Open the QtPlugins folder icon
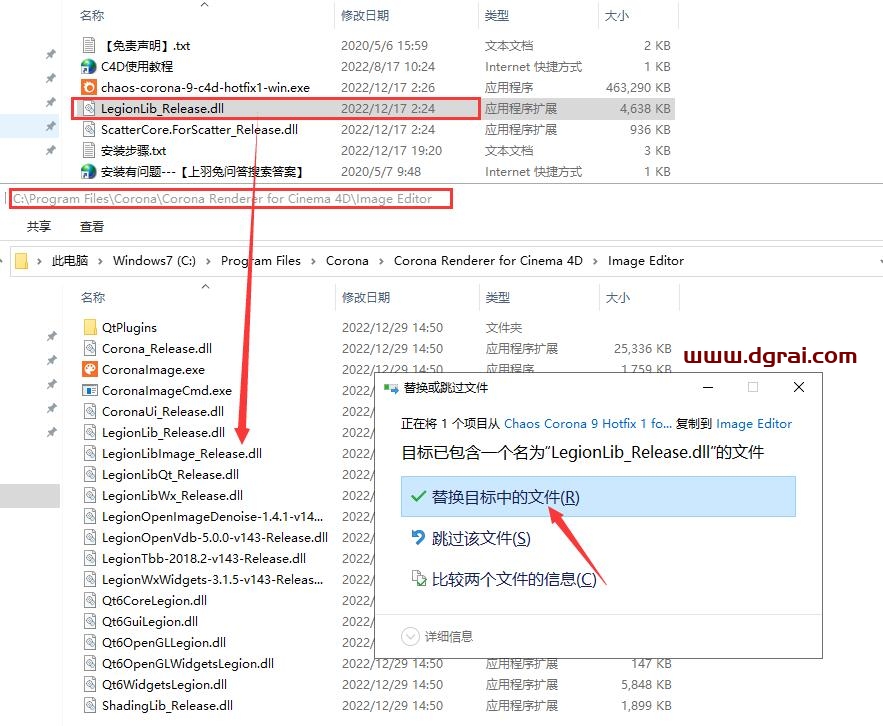The image size is (883, 726). coord(89,327)
